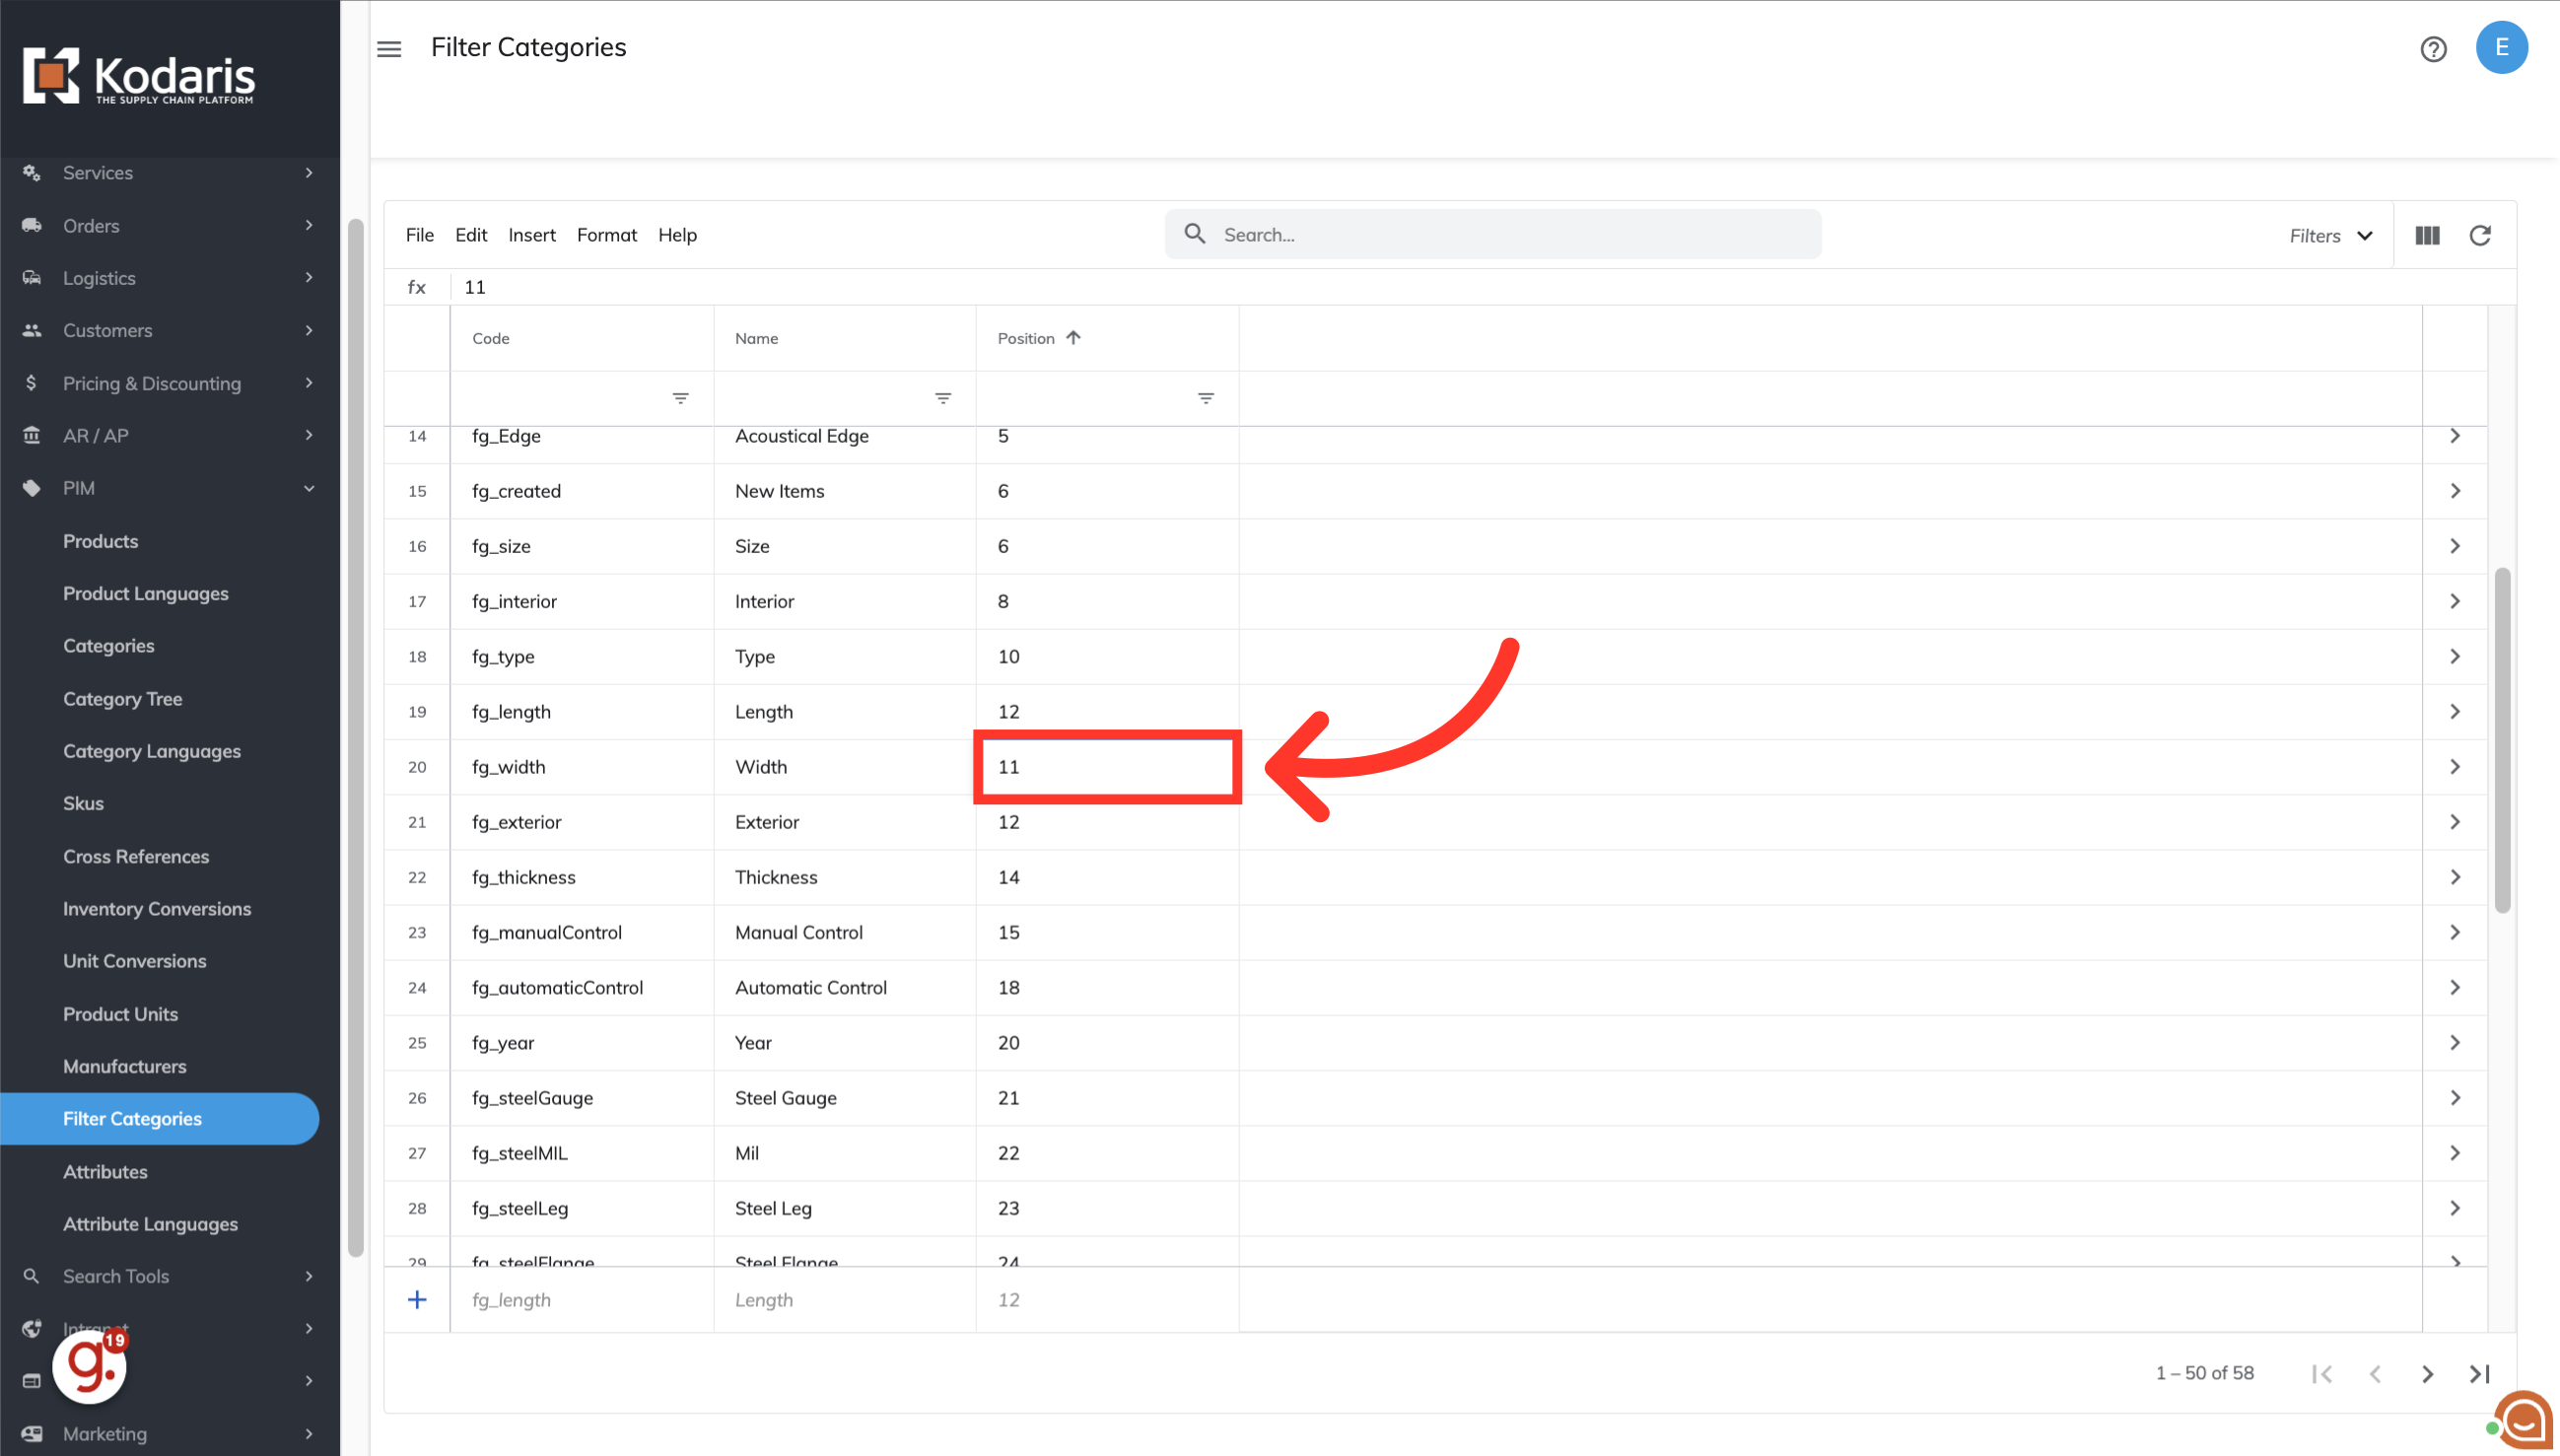Image resolution: width=2560 pixels, height=1456 pixels.
Task: Open the fg_width row details arrow
Action: coord(2455,767)
